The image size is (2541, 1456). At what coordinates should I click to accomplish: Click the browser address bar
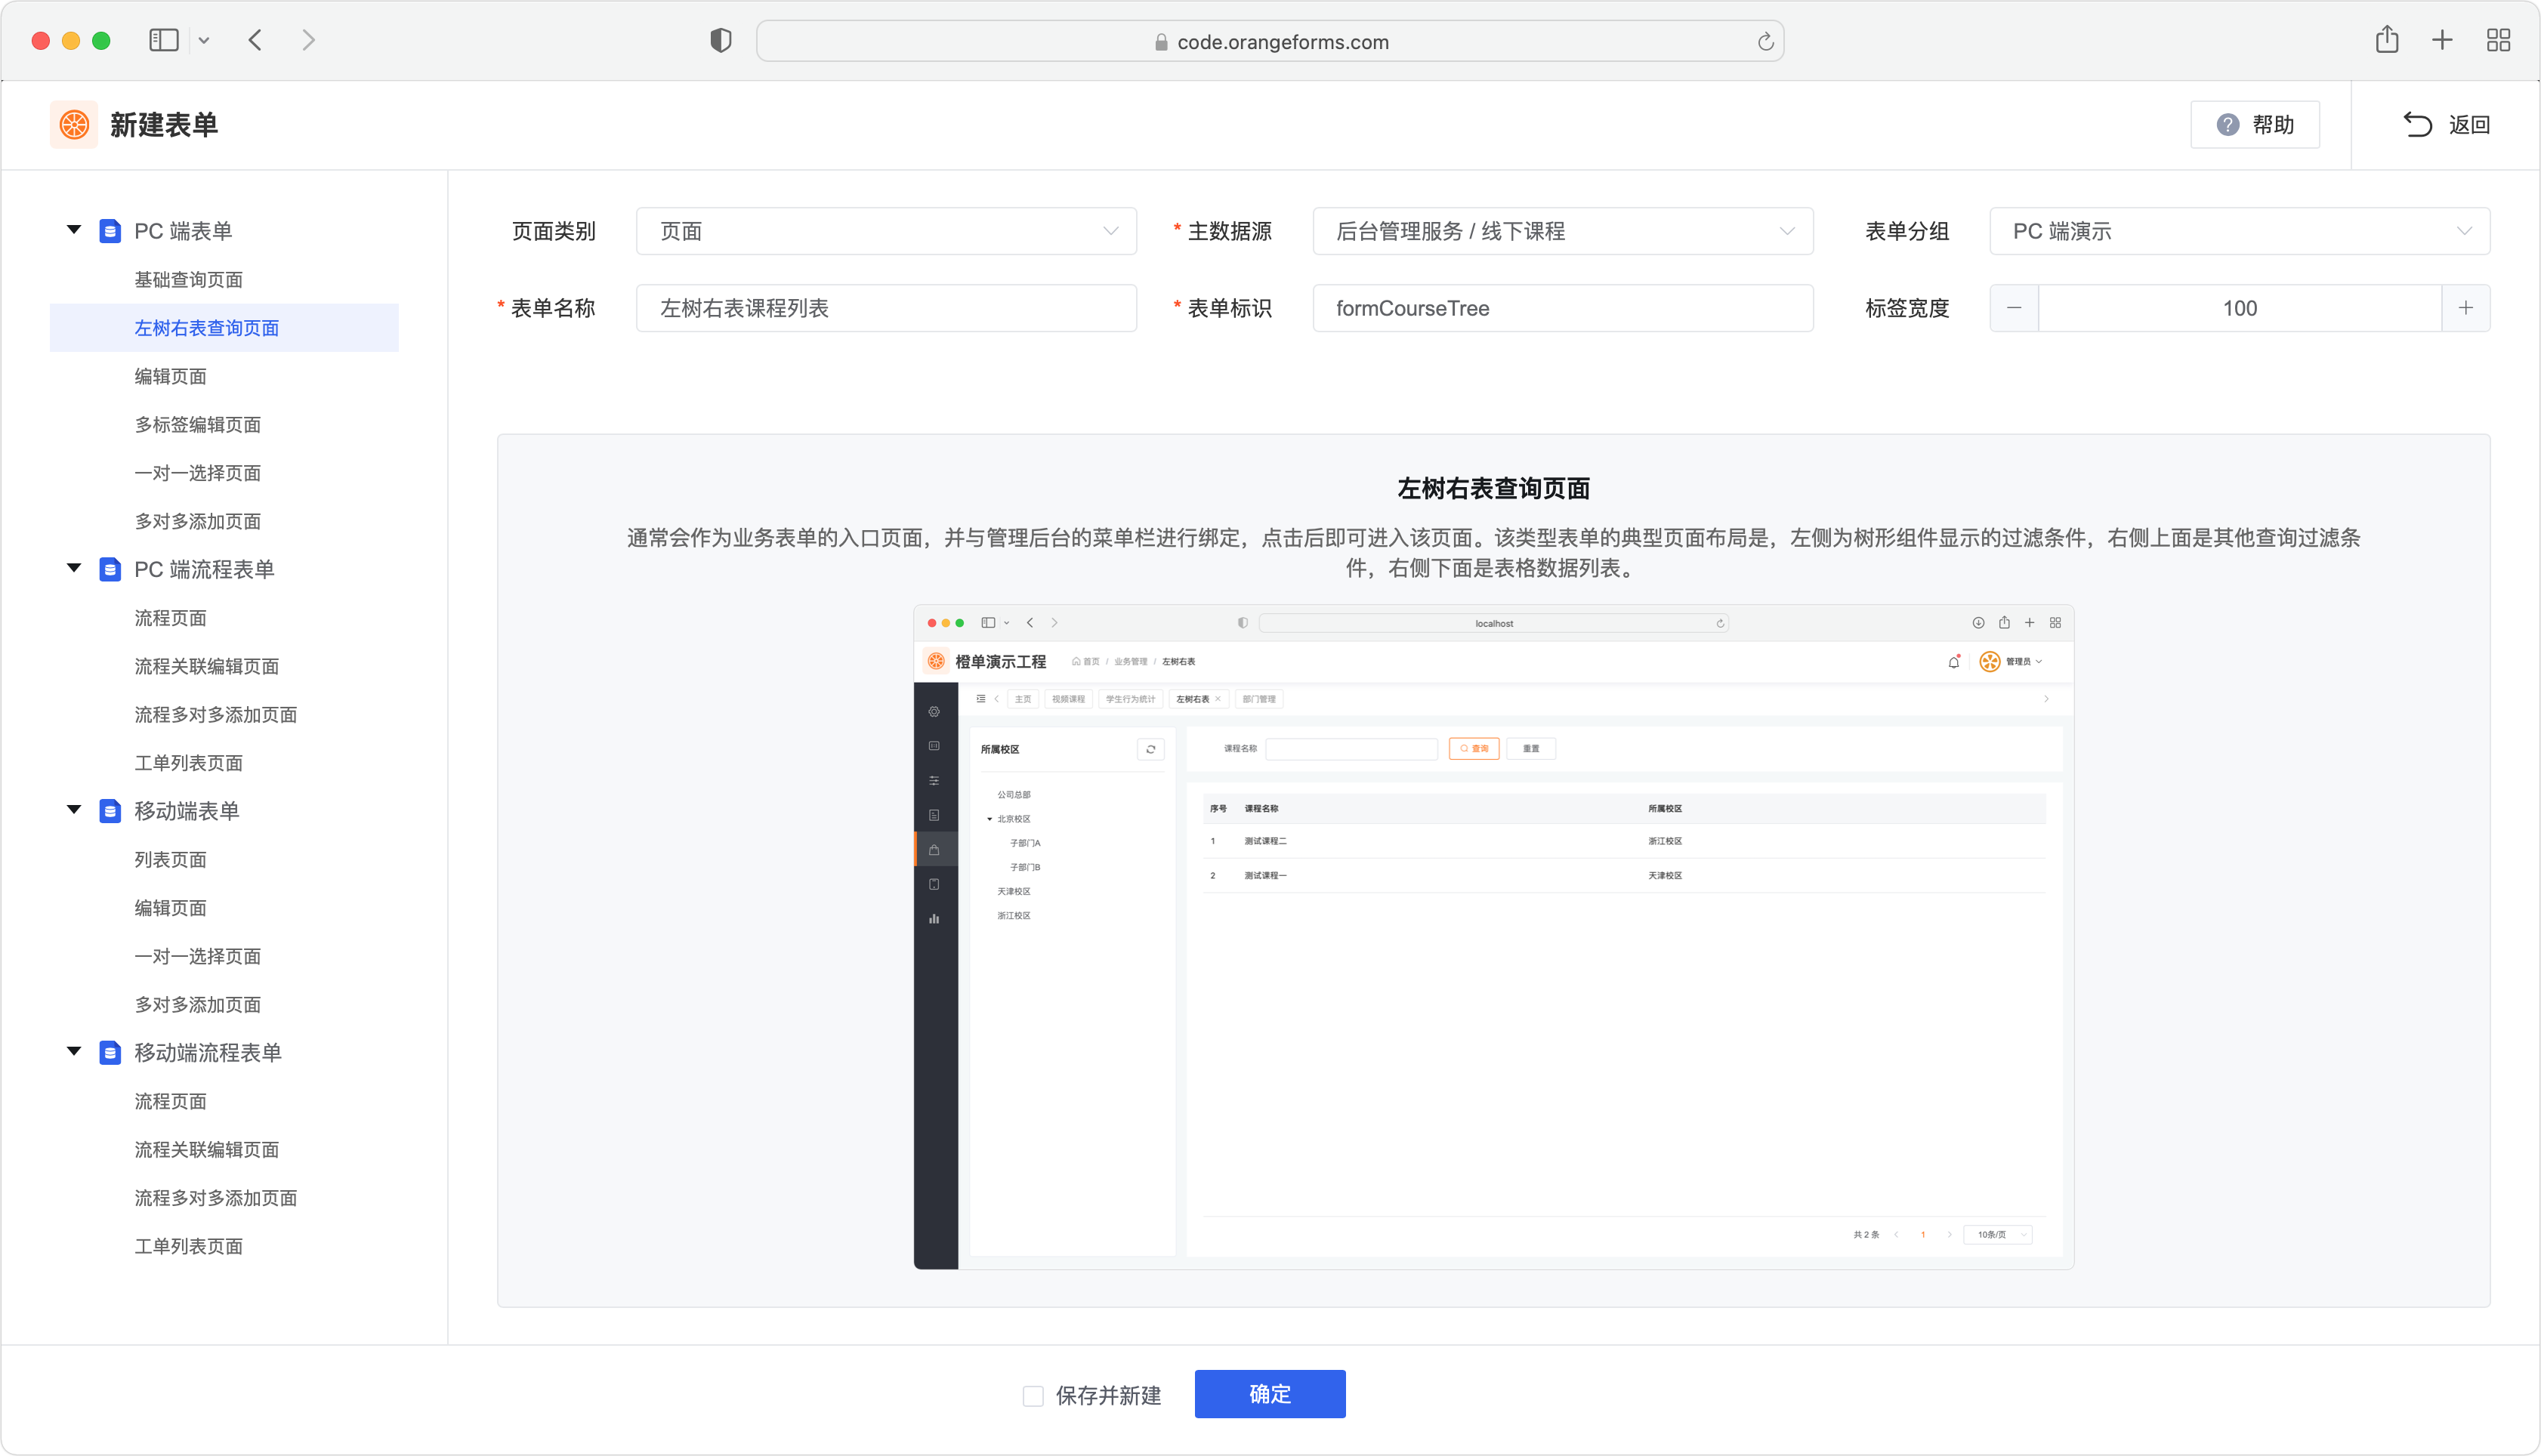tap(1270, 41)
